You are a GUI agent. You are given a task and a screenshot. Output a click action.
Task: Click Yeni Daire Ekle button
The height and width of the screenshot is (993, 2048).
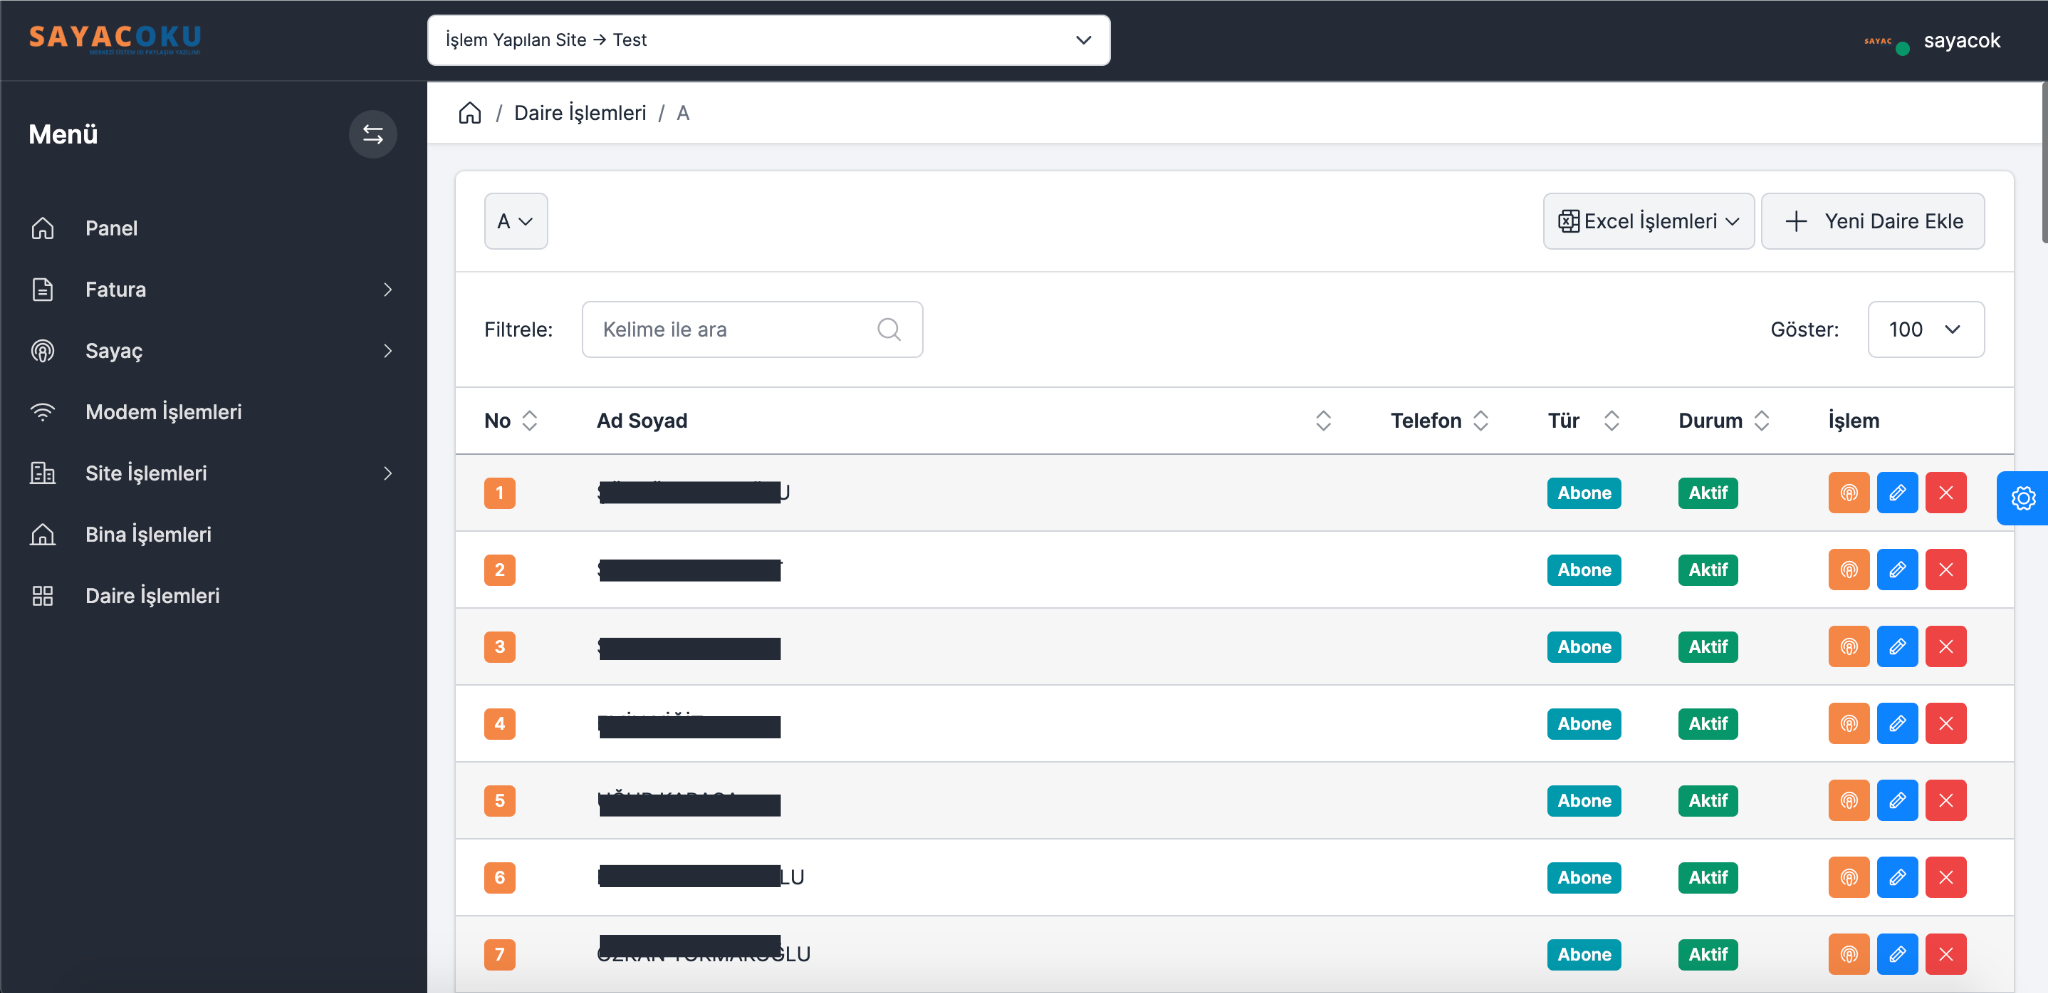(1873, 221)
